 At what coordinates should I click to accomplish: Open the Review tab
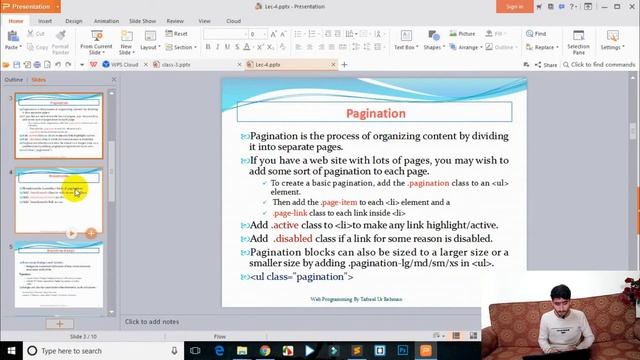pos(175,21)
